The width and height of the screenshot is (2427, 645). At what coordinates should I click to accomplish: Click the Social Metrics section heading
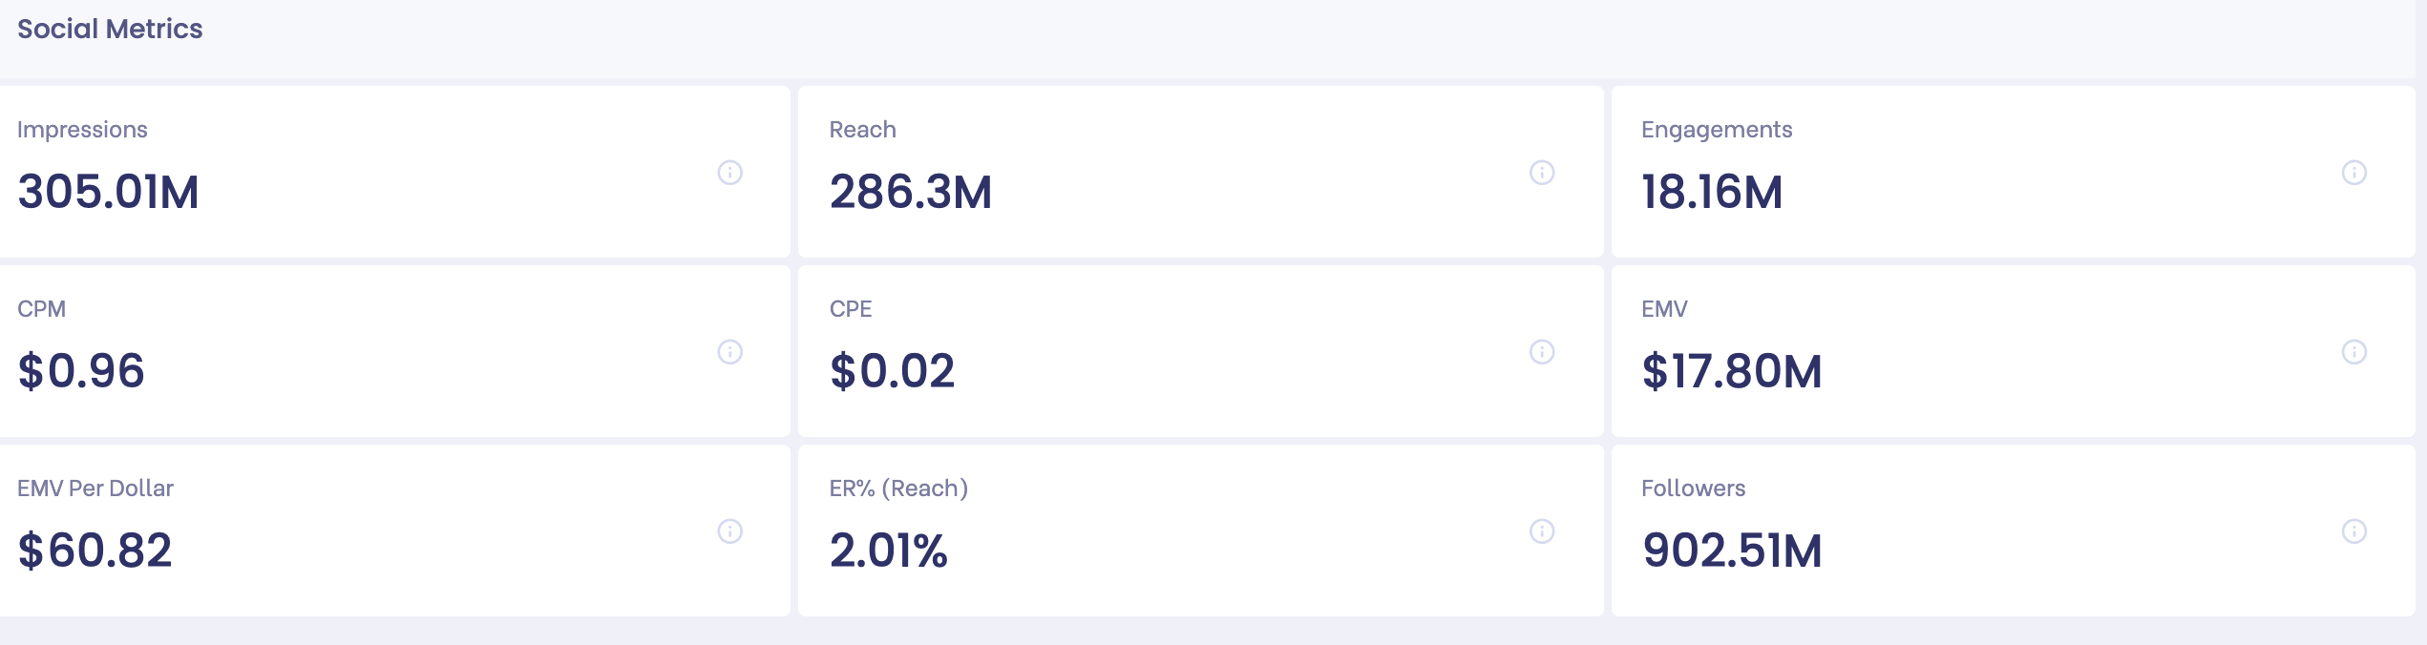(110, 29)
